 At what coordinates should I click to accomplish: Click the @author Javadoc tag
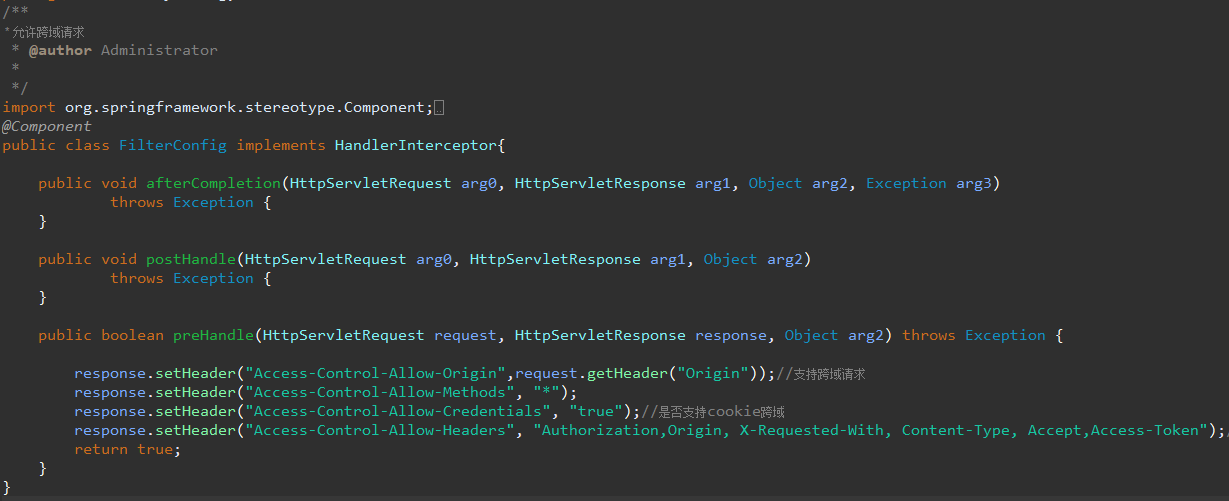pos(60,50)
